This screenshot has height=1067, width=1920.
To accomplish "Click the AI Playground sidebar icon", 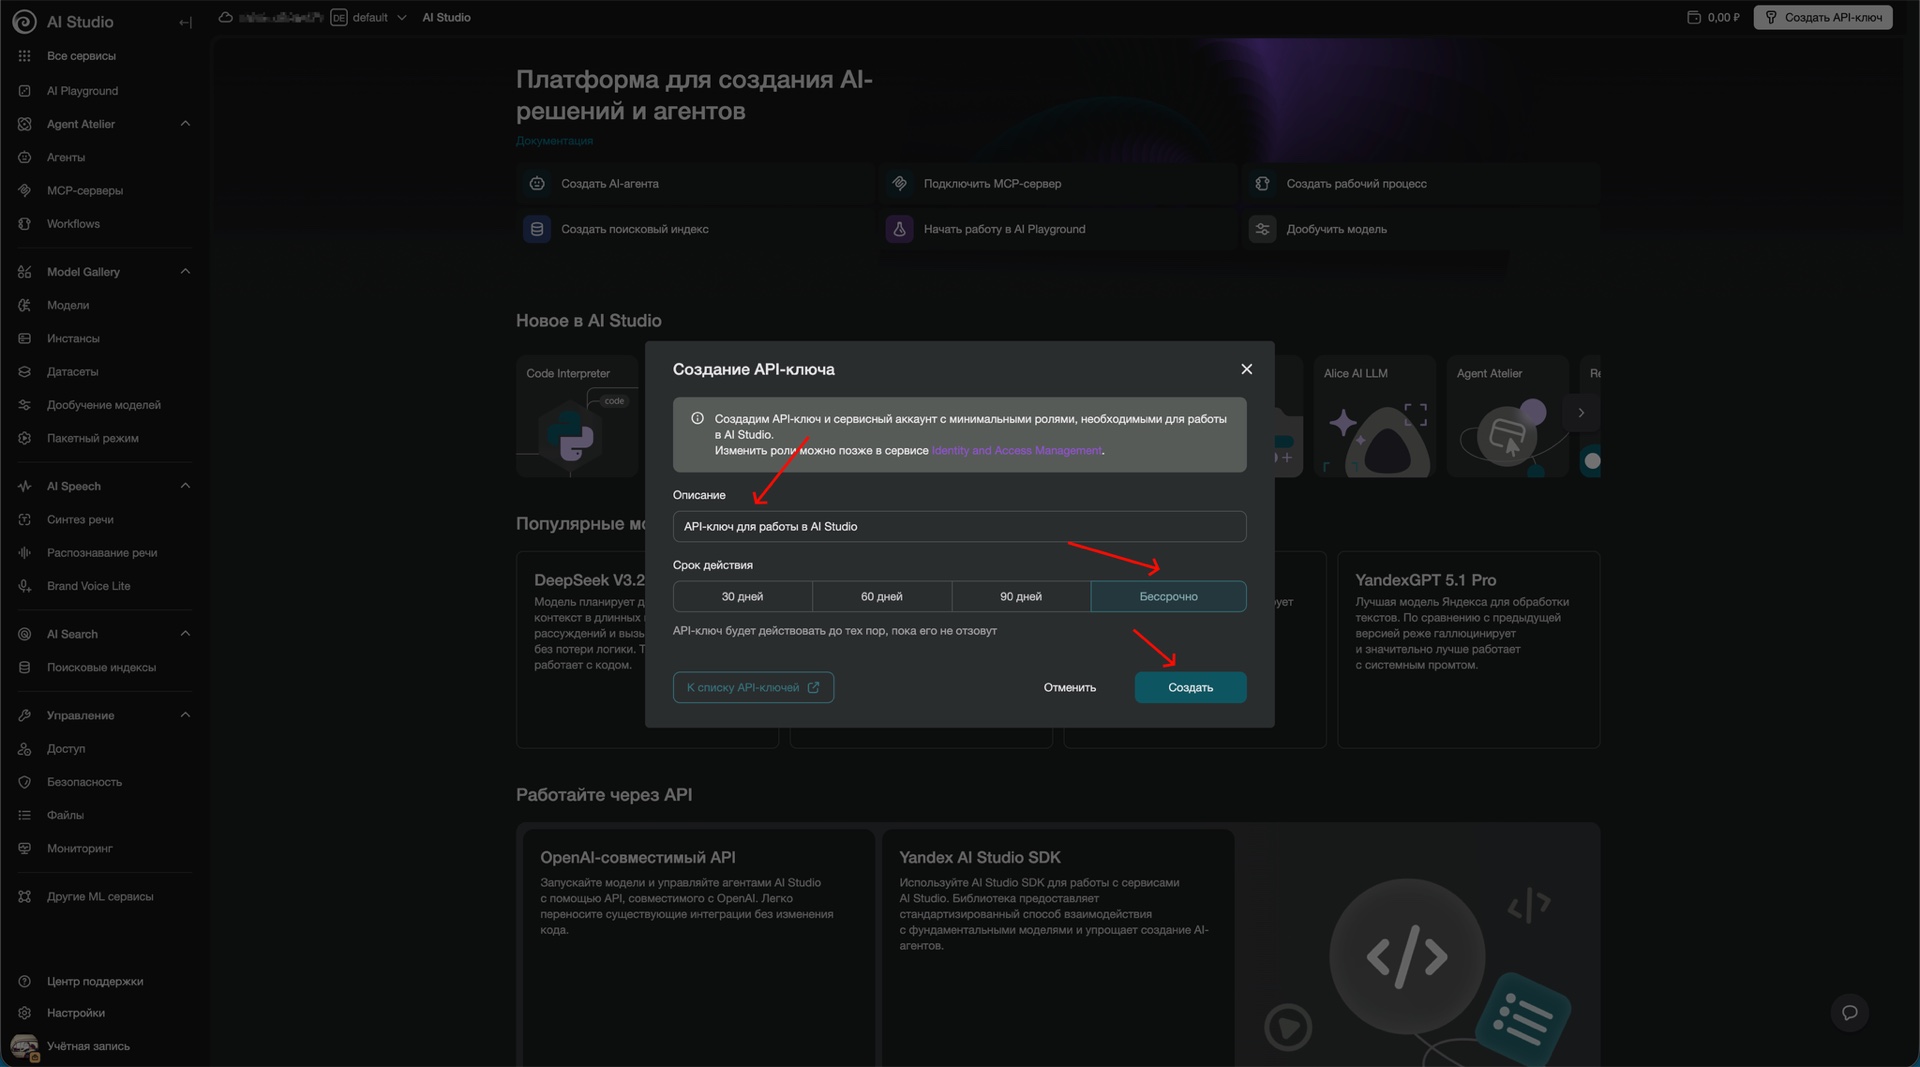I will [x=25, y=91].
